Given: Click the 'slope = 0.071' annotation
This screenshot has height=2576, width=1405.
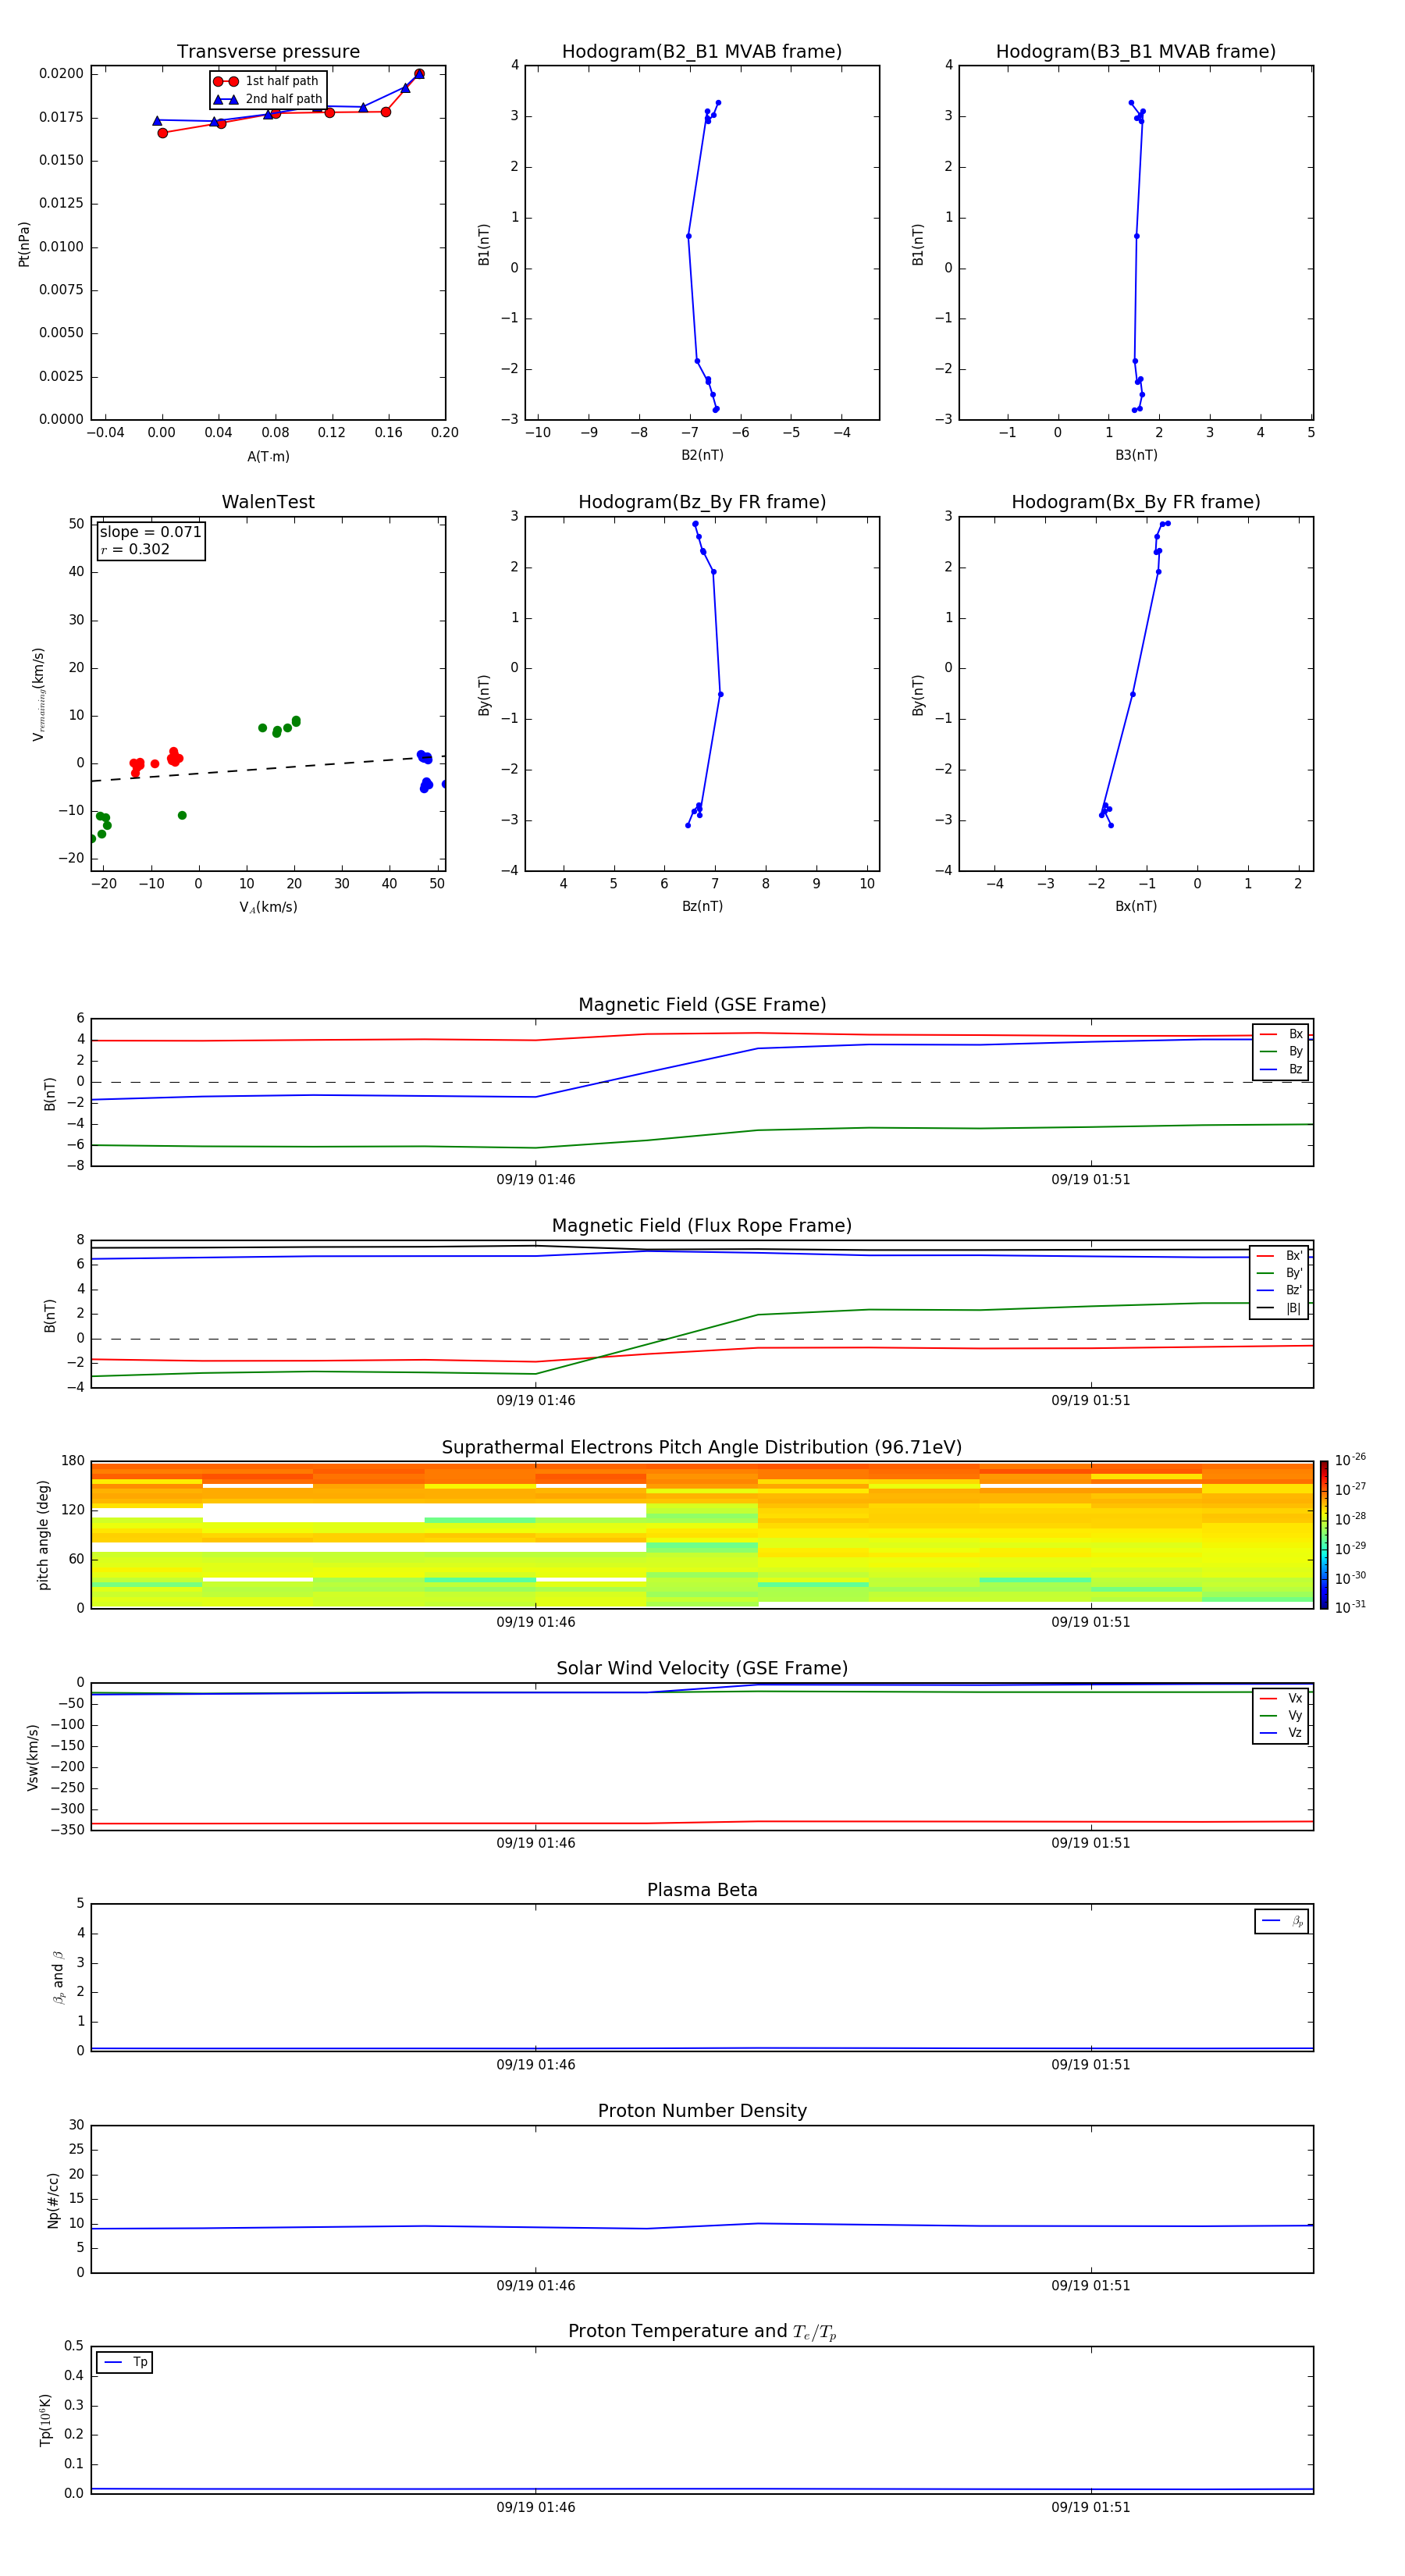Looking at the screenshot, I should 151,532.
